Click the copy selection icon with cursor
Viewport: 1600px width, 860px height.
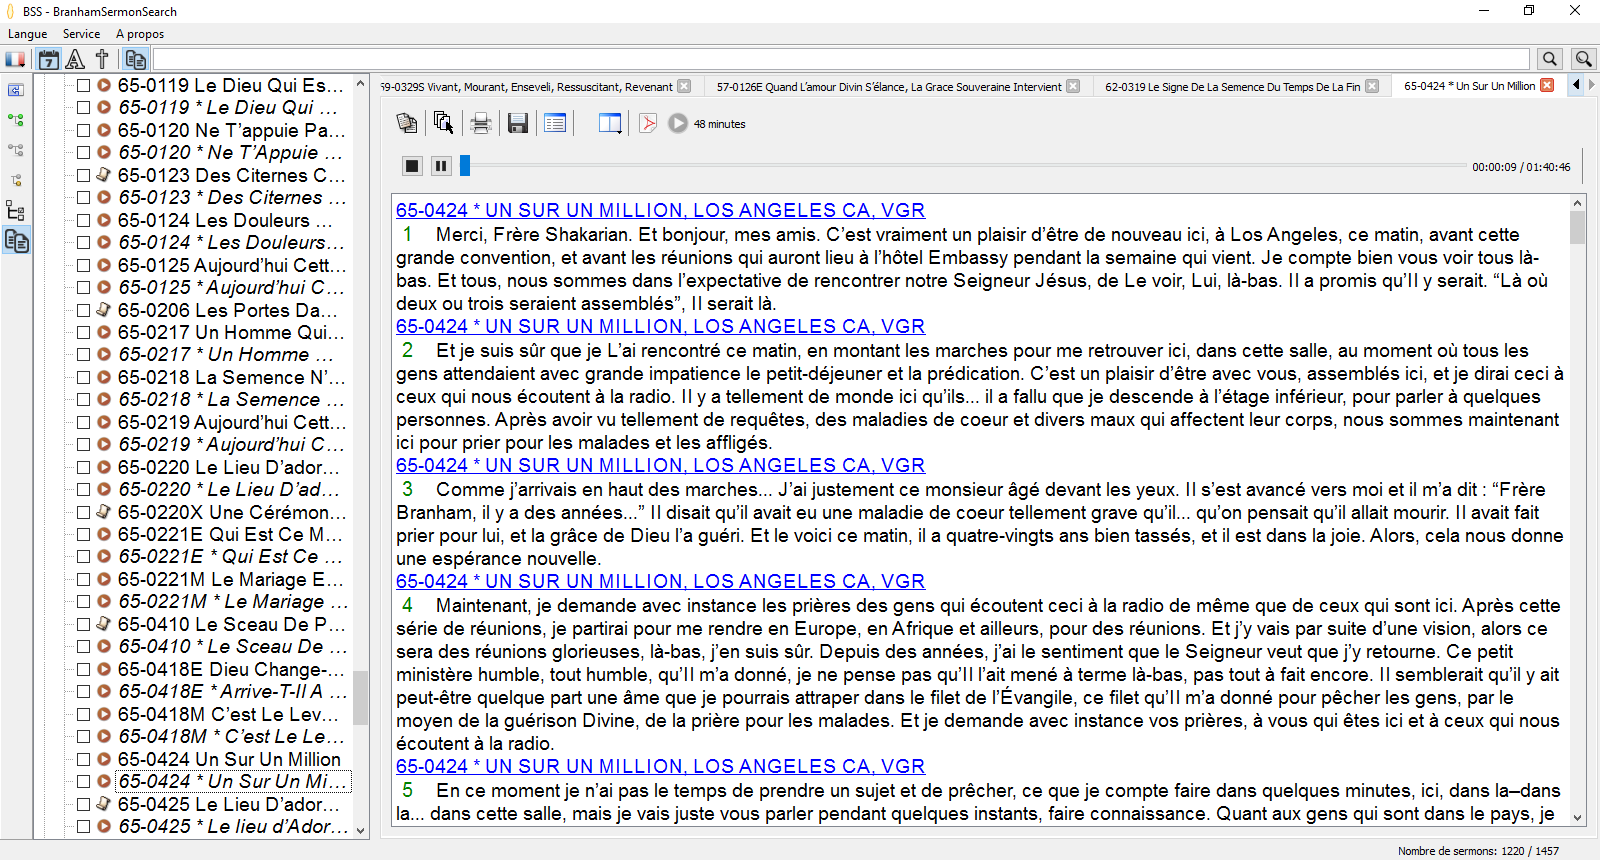pyautogui.click(x=443, y=123)
